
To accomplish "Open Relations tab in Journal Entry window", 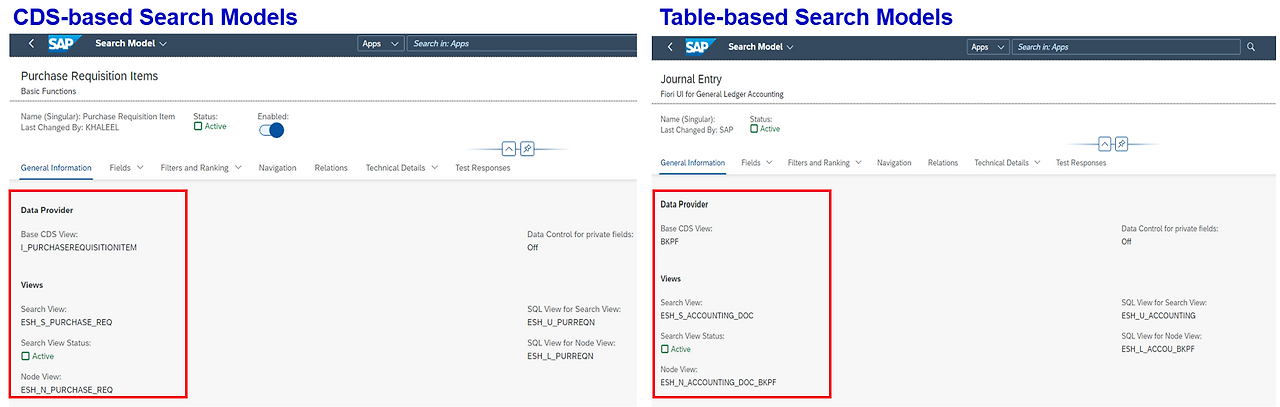I will [943, 162].
